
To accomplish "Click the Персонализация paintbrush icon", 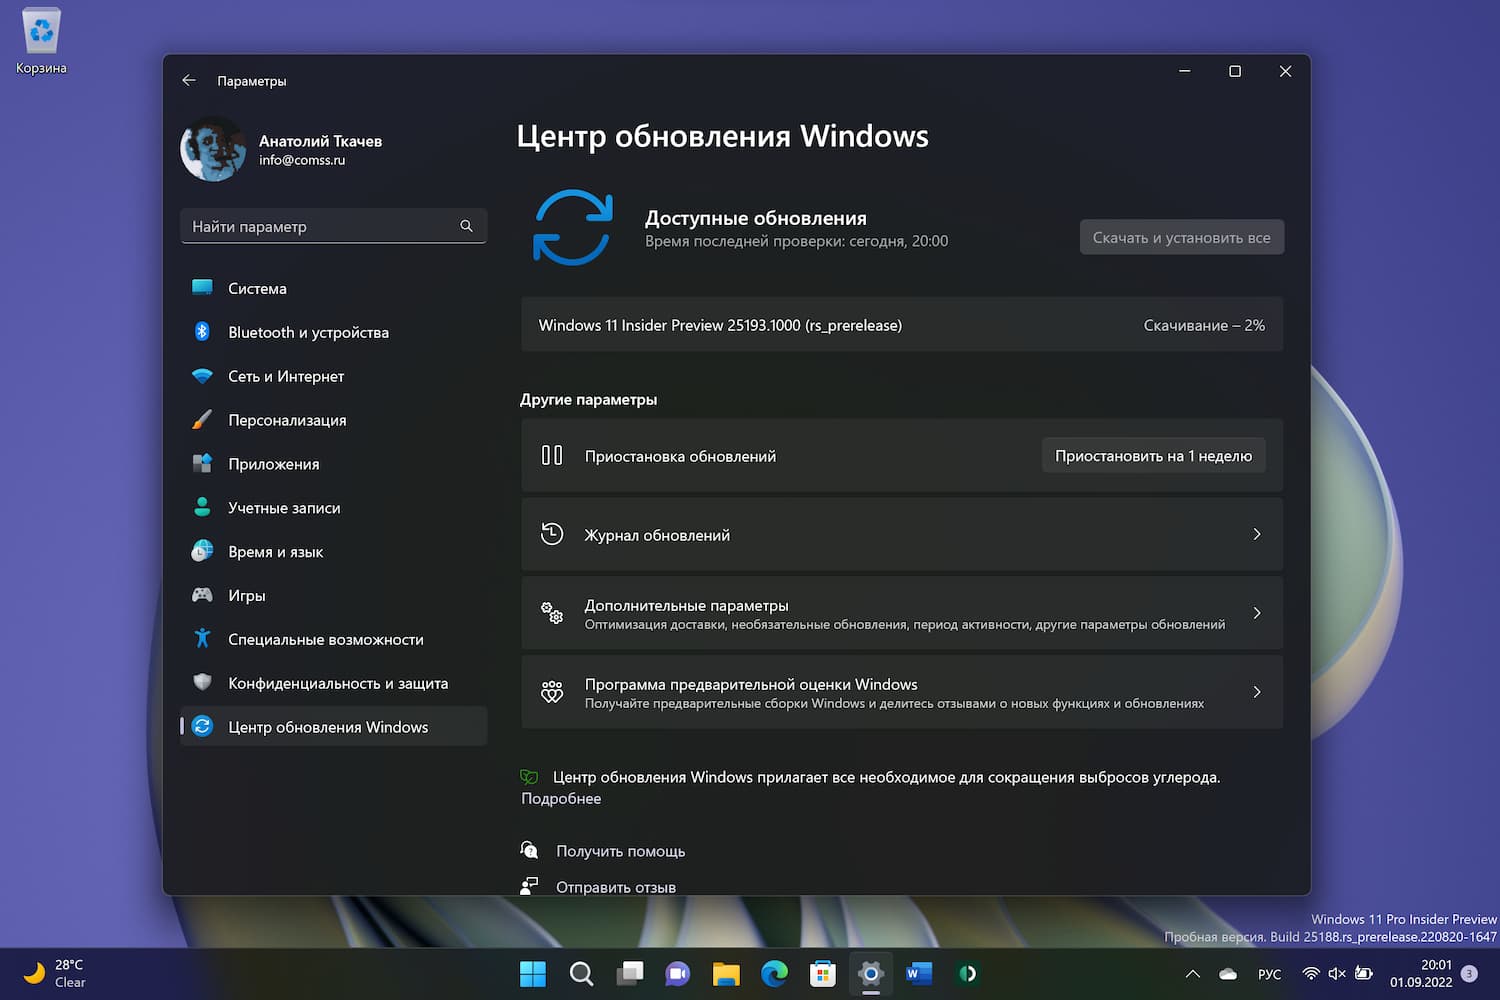I will (x=202, y=420).
